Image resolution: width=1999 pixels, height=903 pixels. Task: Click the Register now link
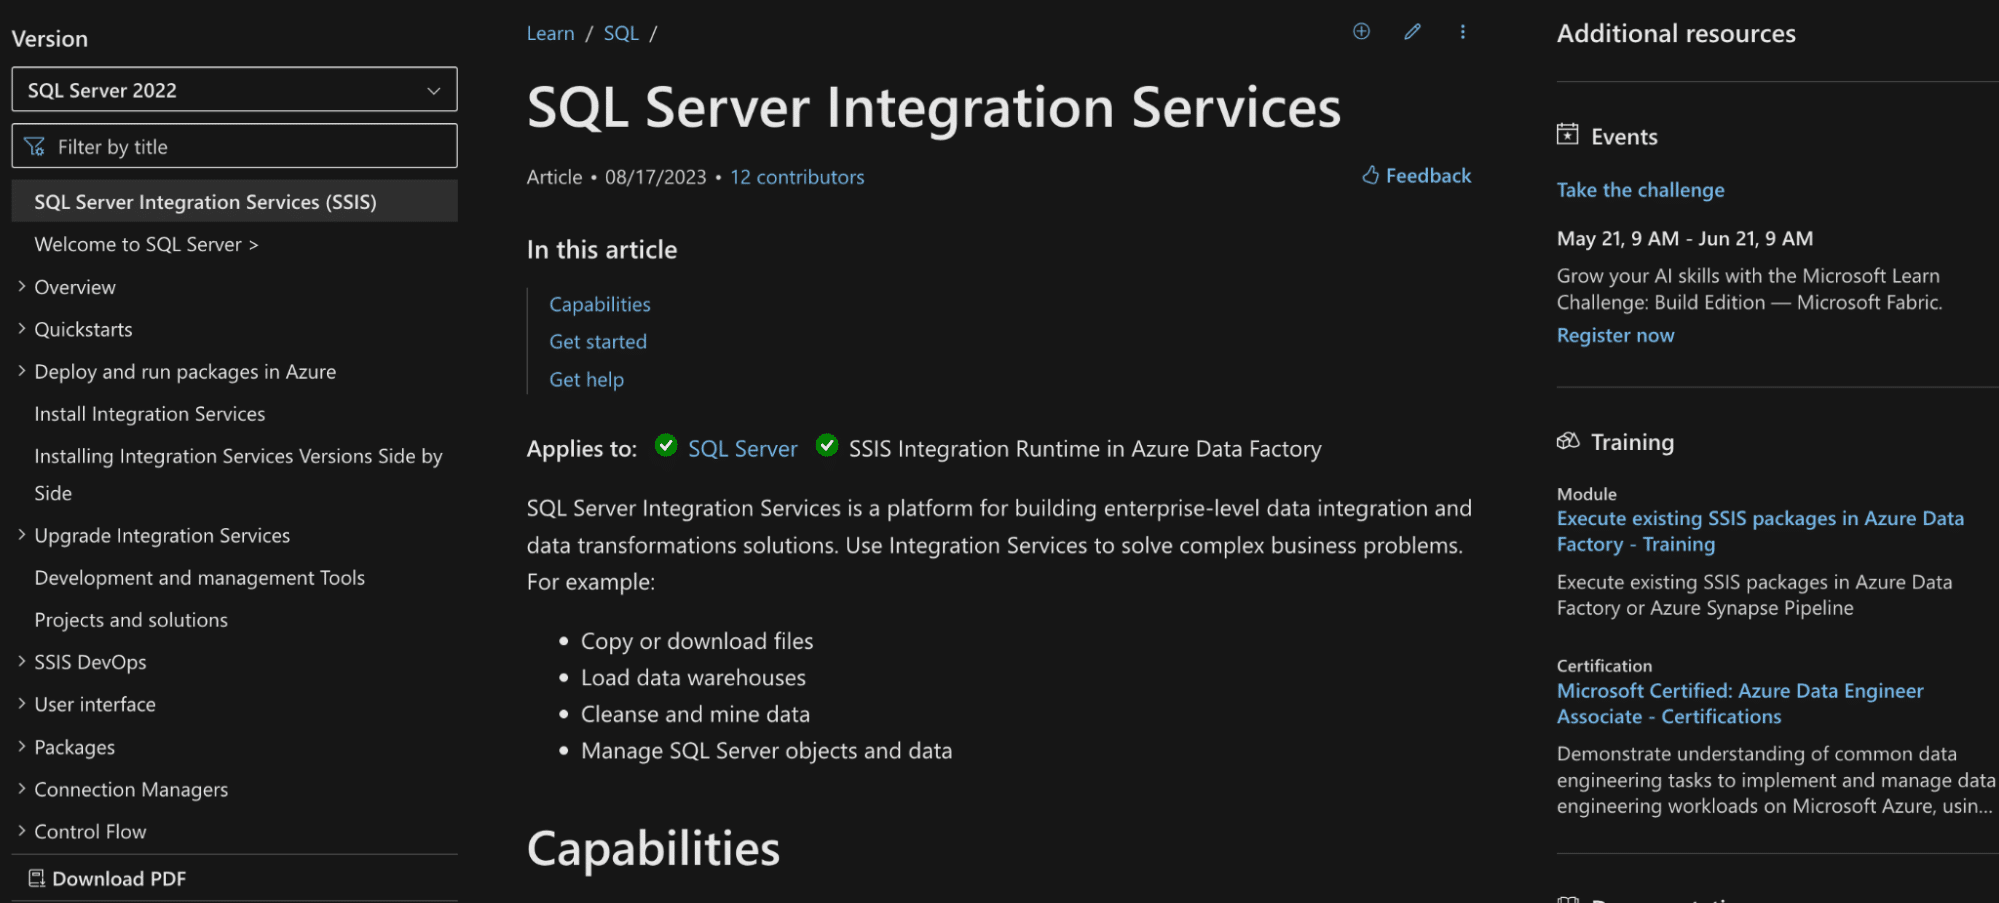pos(1615,336)
